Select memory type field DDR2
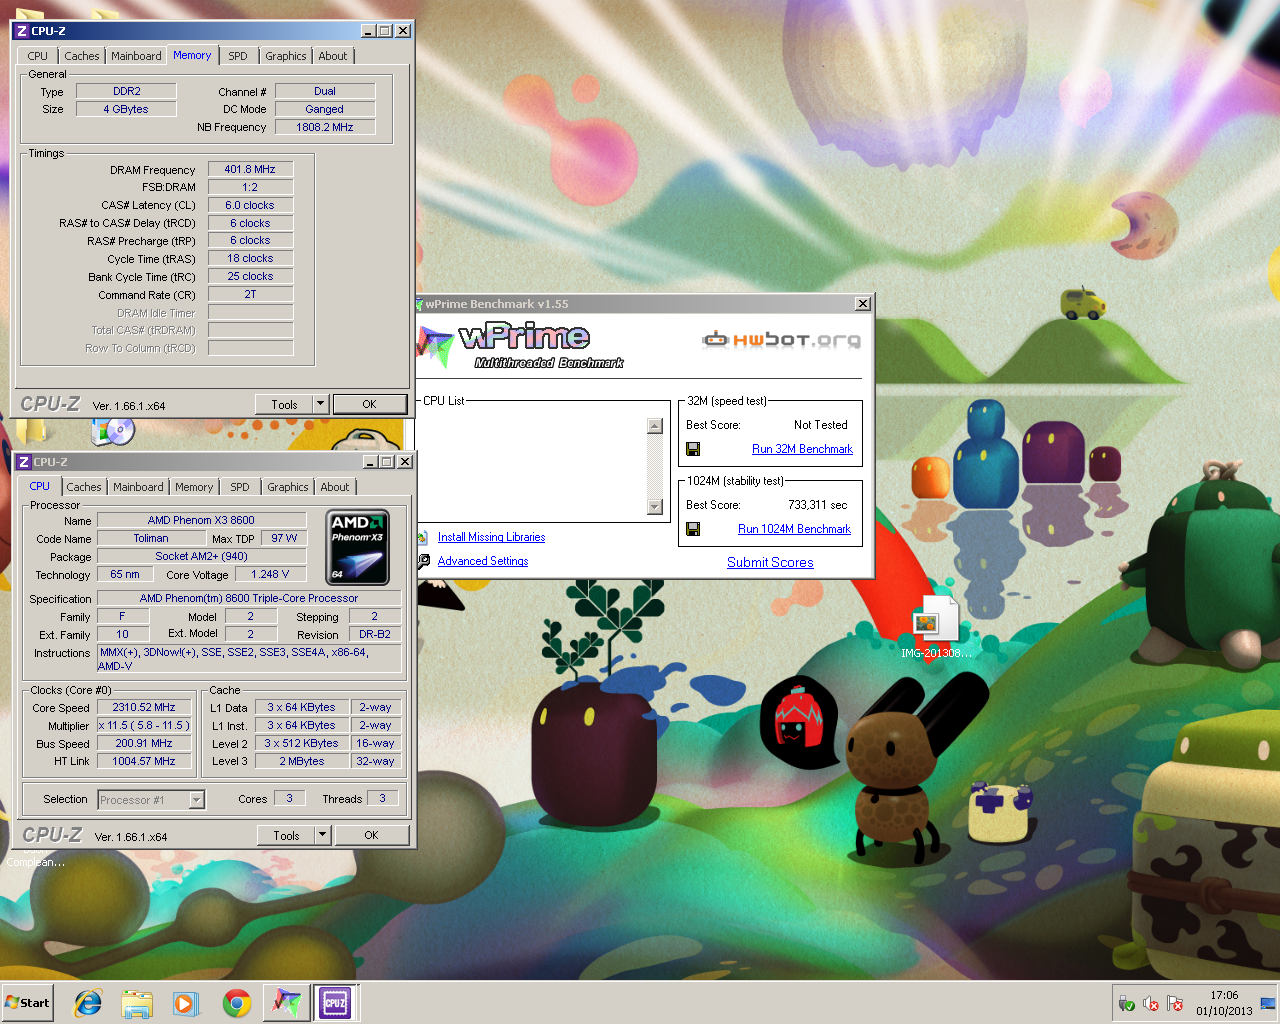The height and width of the screenshot is (1024, 1280). click(x=127, y=91)
